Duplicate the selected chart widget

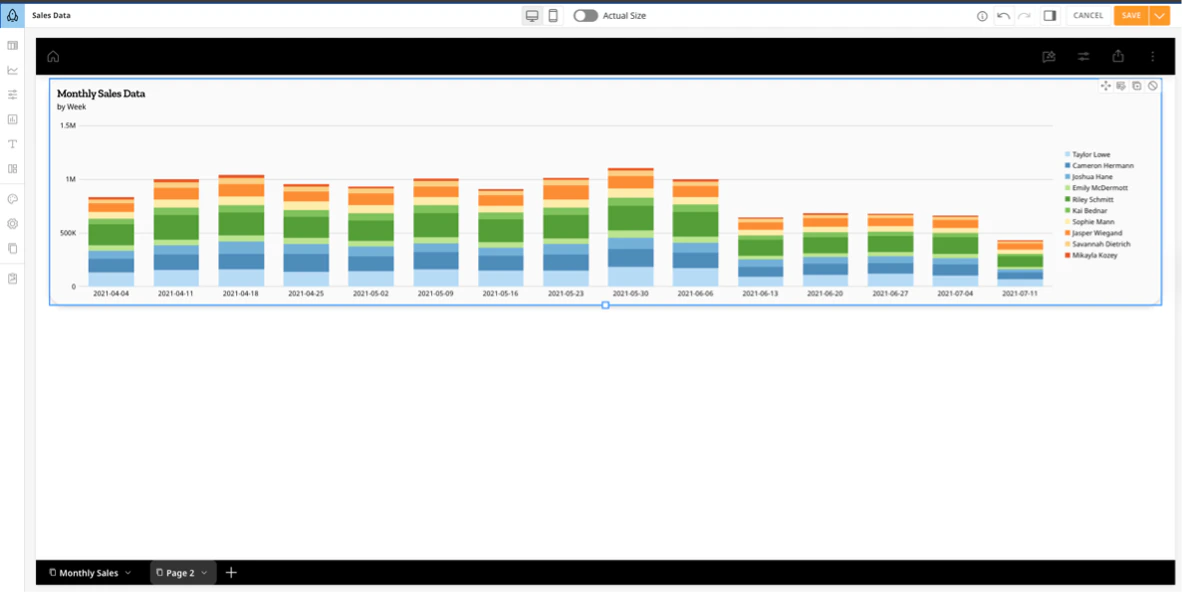click(x=1137, y=86)
